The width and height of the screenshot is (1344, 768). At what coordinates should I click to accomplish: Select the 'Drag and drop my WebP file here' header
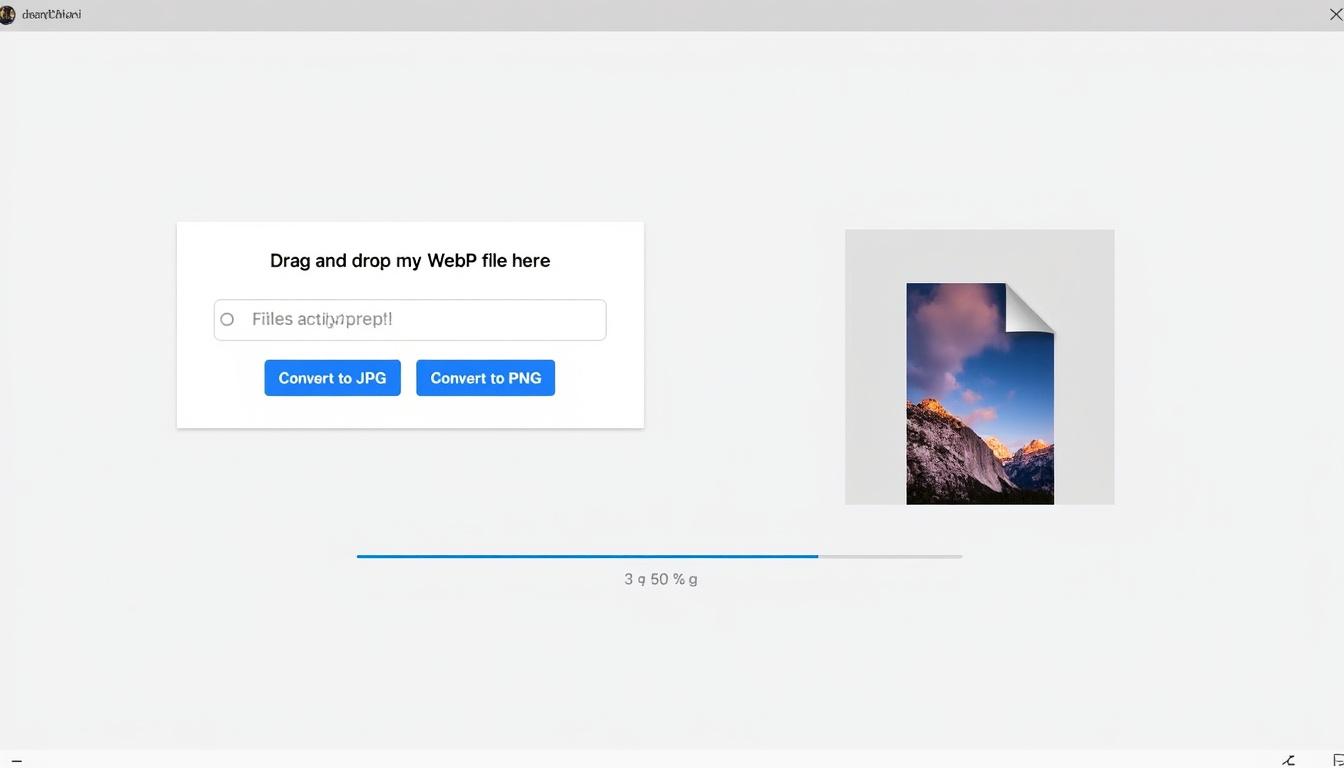(409, 260)
